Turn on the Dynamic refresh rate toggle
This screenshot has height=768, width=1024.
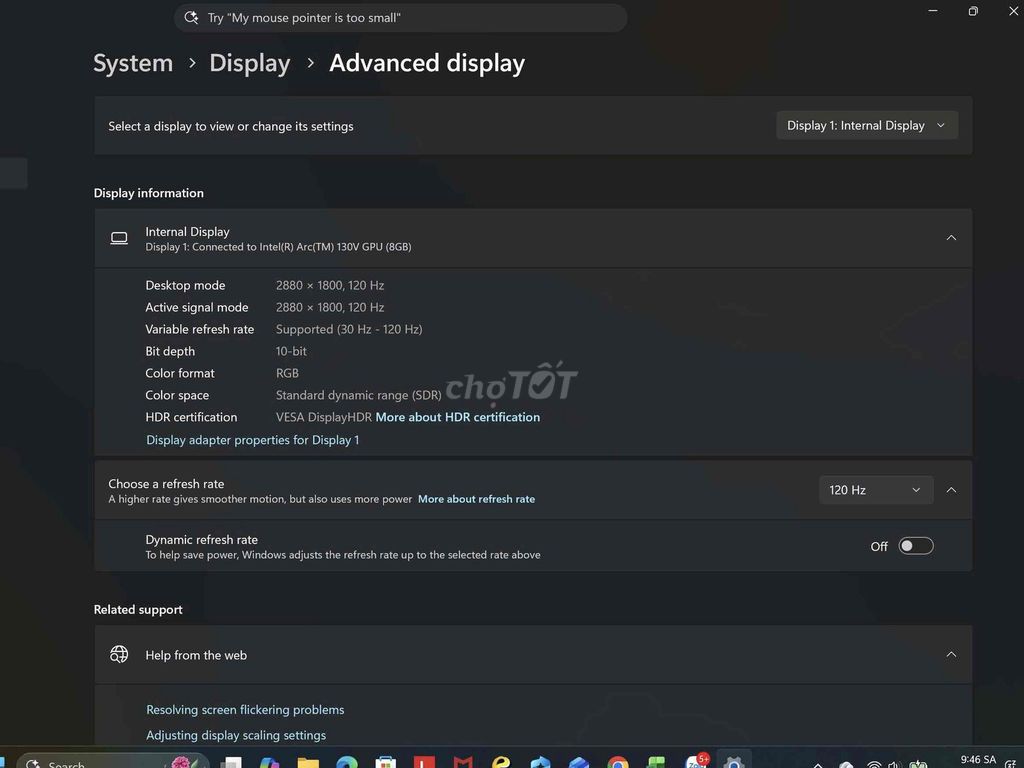[x=916, y=546]
